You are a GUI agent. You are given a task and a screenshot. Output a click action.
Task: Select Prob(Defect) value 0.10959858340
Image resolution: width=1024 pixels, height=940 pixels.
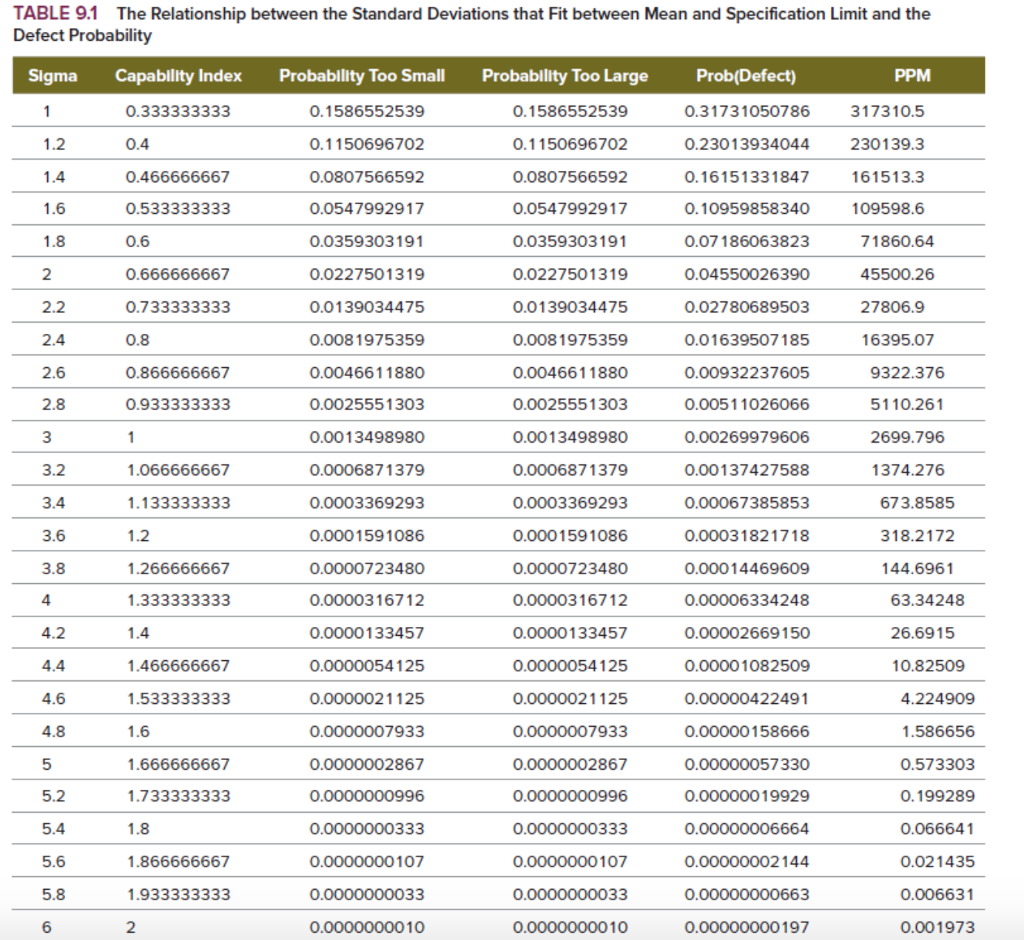click(x=747, y=209)
